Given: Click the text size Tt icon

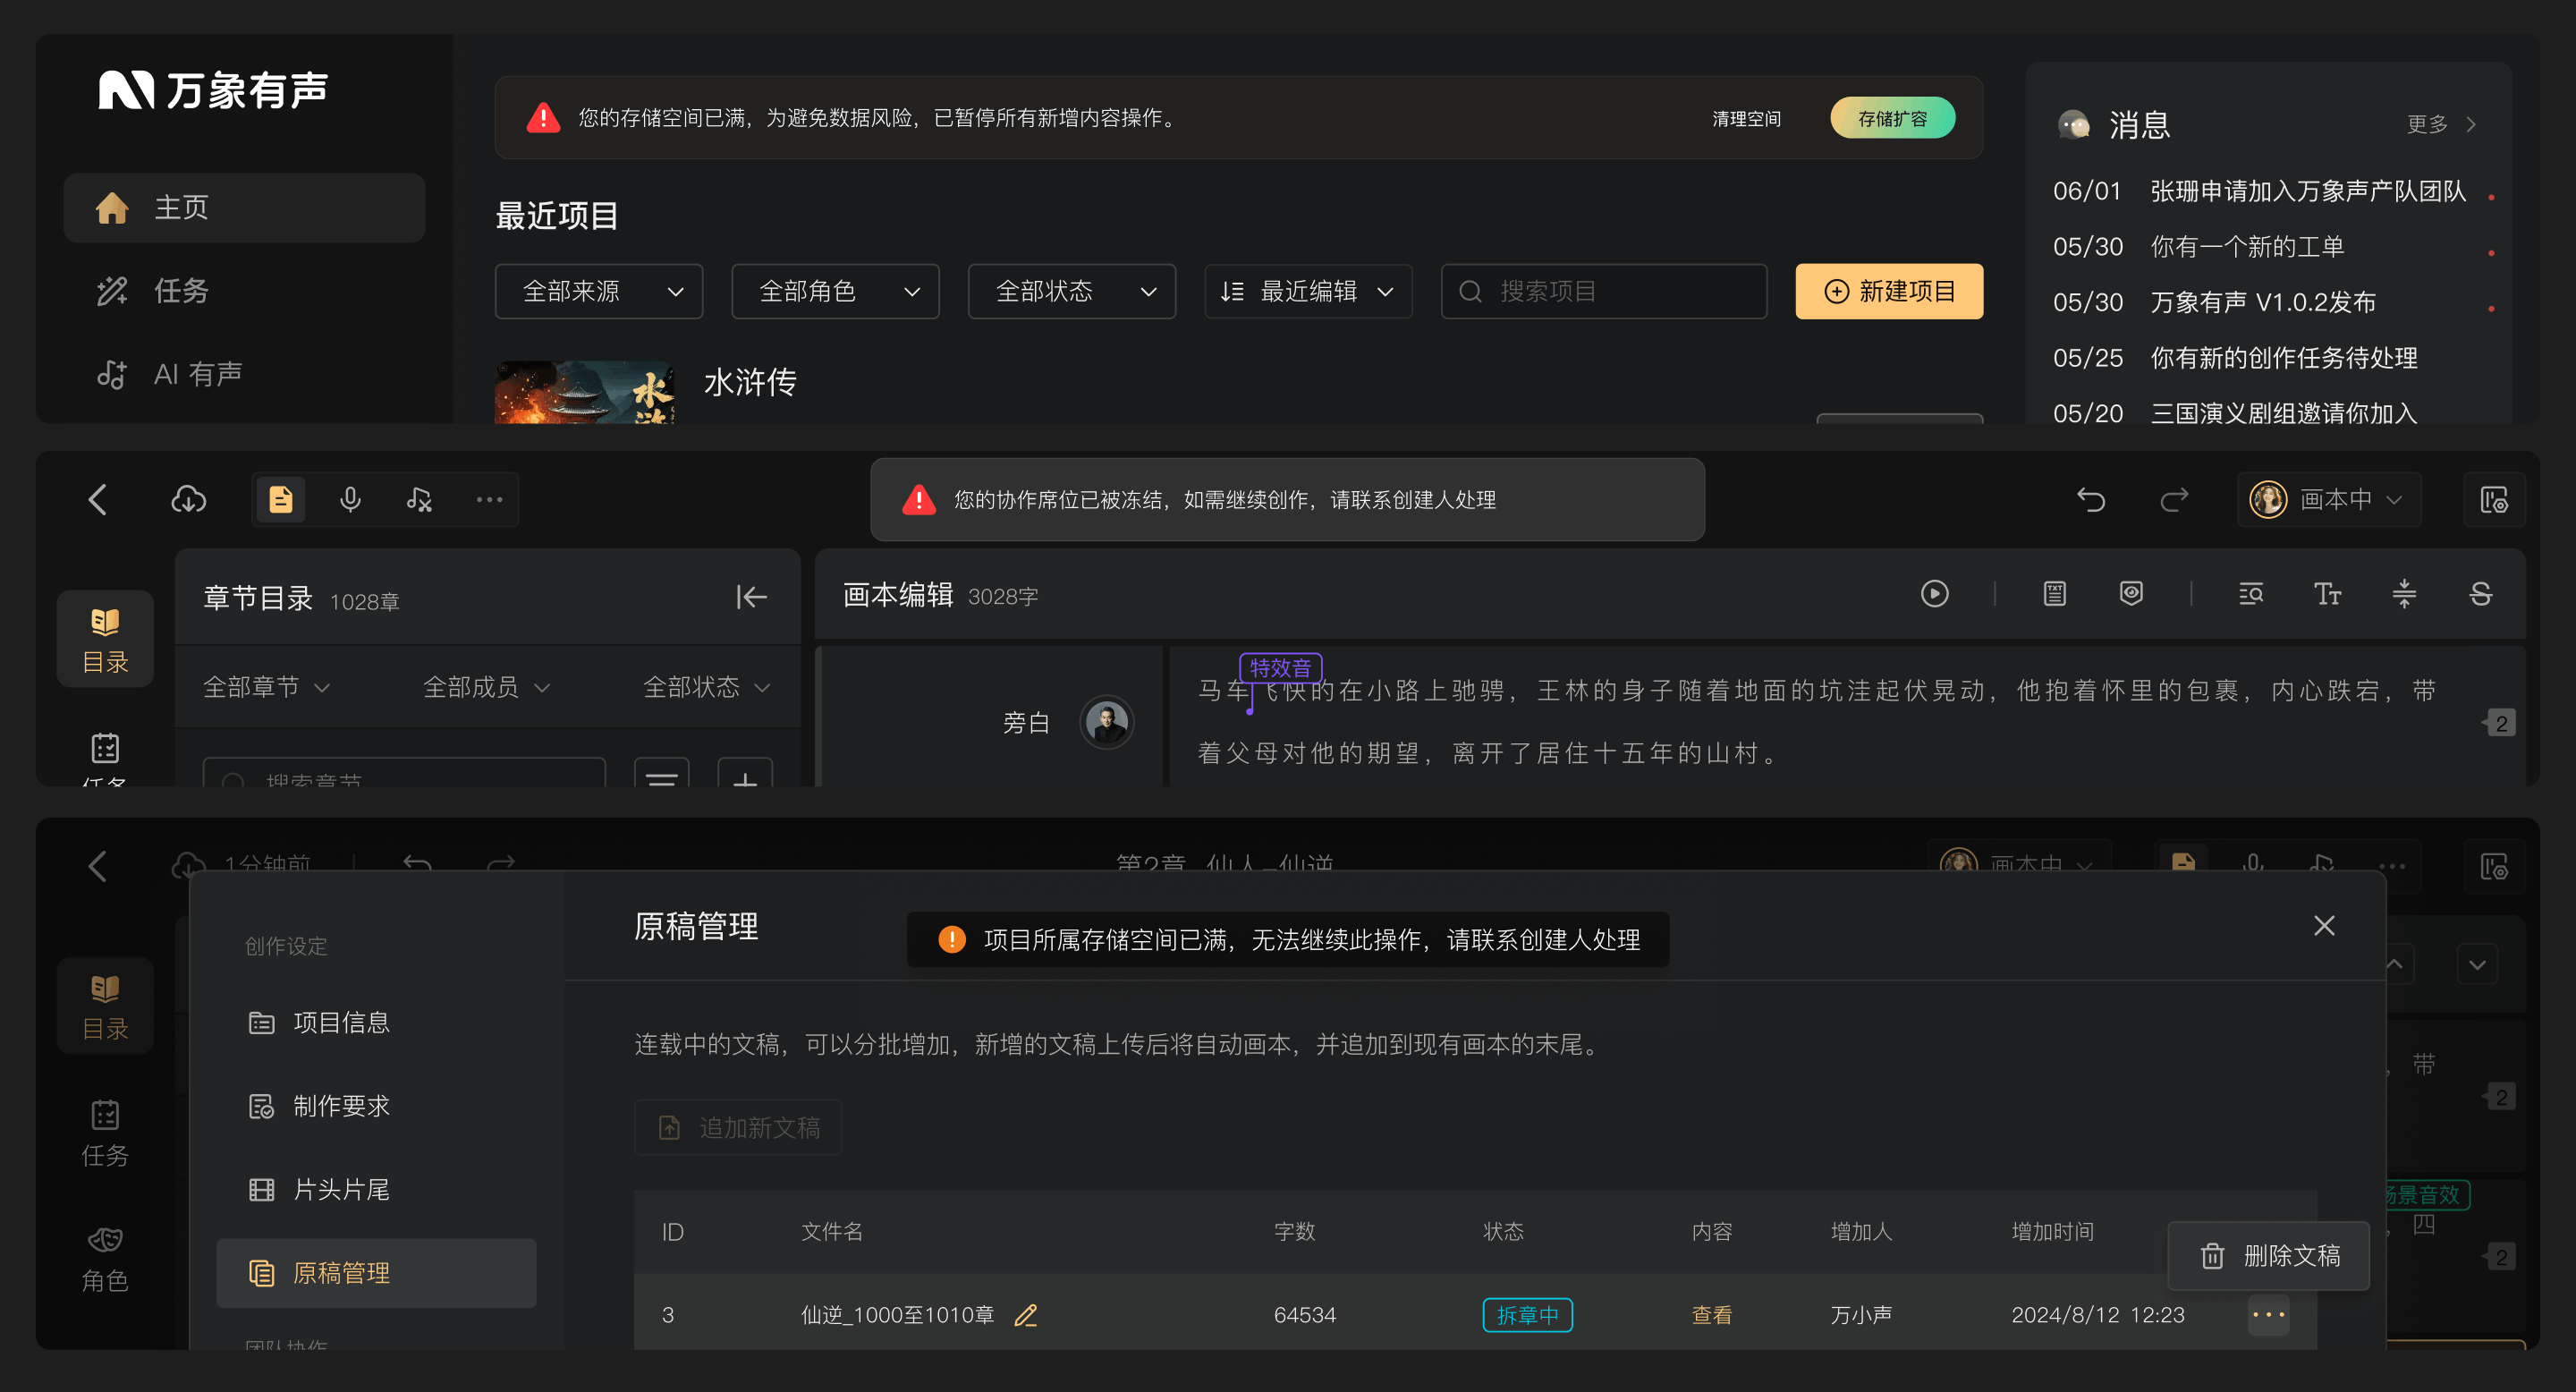Looking at the screenshot, I should (2327, 594).
